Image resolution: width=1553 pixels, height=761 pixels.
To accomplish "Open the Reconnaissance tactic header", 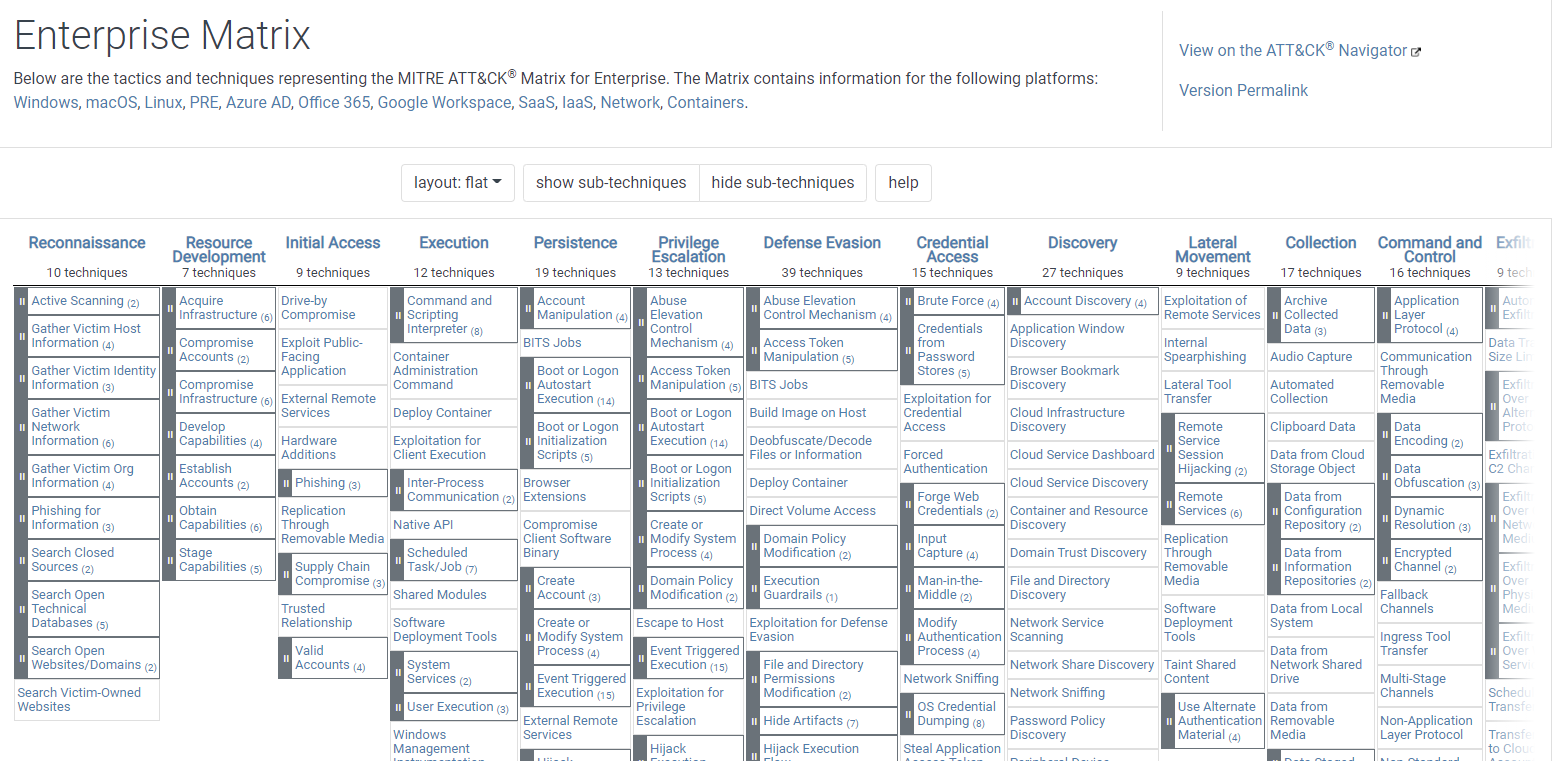I will (87, 243).
